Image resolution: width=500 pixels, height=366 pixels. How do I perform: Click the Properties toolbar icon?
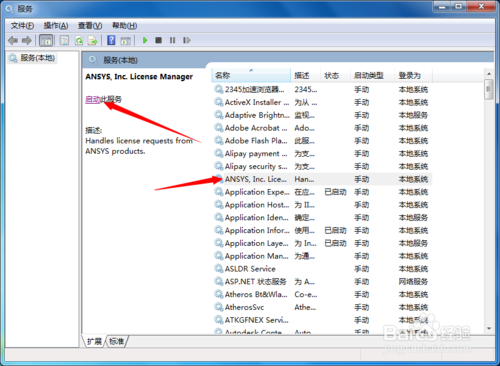point(64,41)
